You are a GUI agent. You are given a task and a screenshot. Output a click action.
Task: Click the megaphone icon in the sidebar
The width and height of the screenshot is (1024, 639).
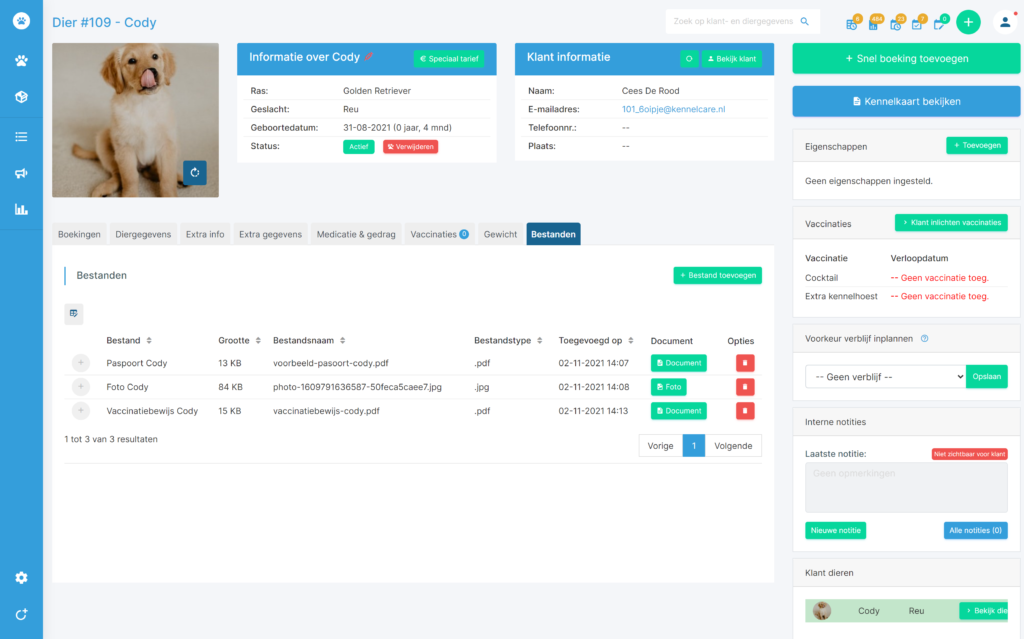click(x=21, y=173)
